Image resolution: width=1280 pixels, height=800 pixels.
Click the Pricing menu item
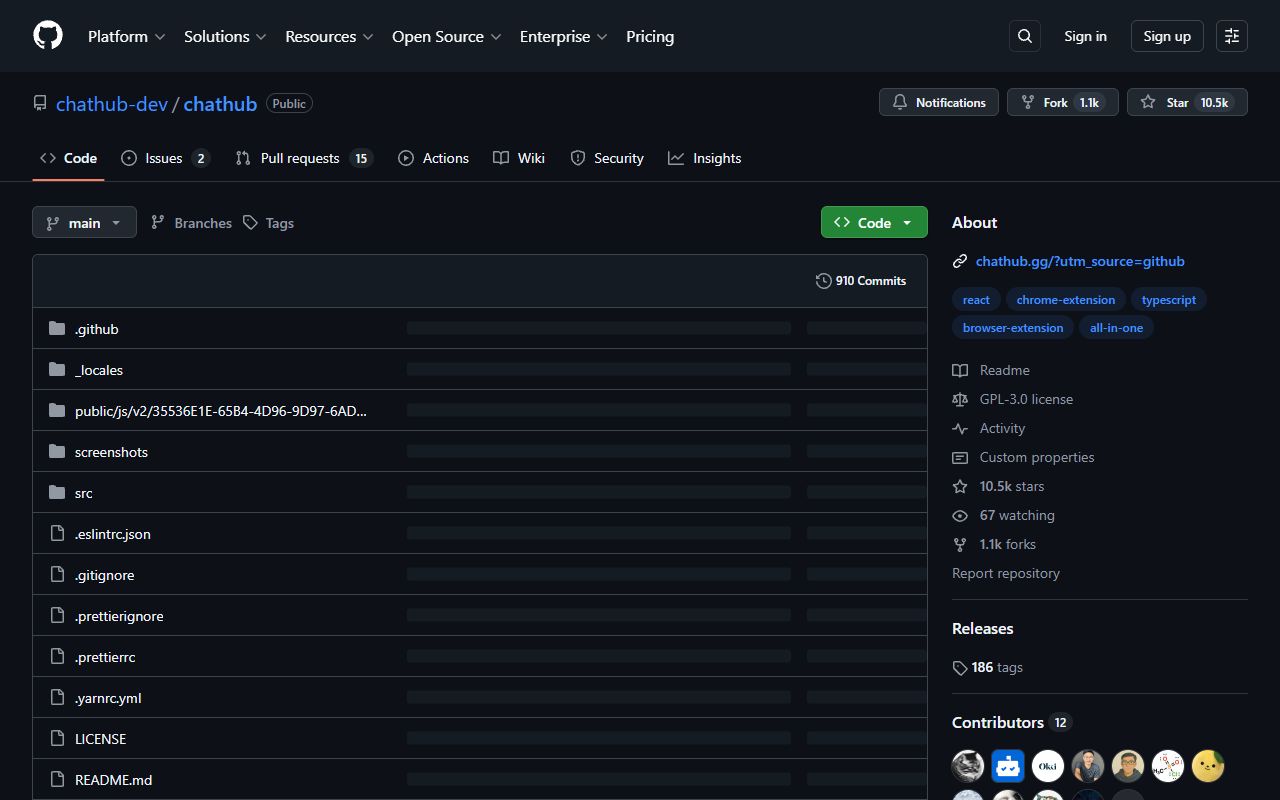(650, 36)
